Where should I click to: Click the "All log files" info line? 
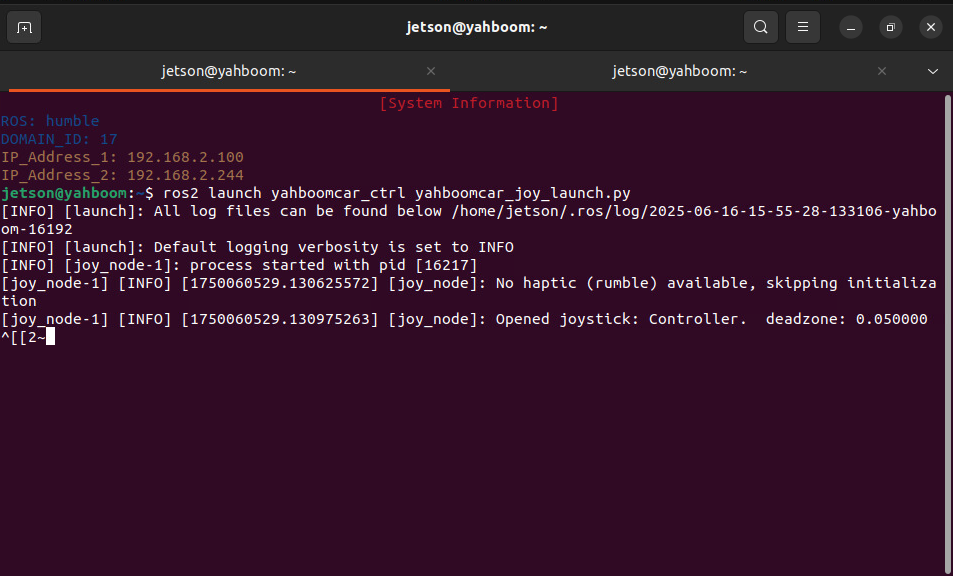point(469,220)
